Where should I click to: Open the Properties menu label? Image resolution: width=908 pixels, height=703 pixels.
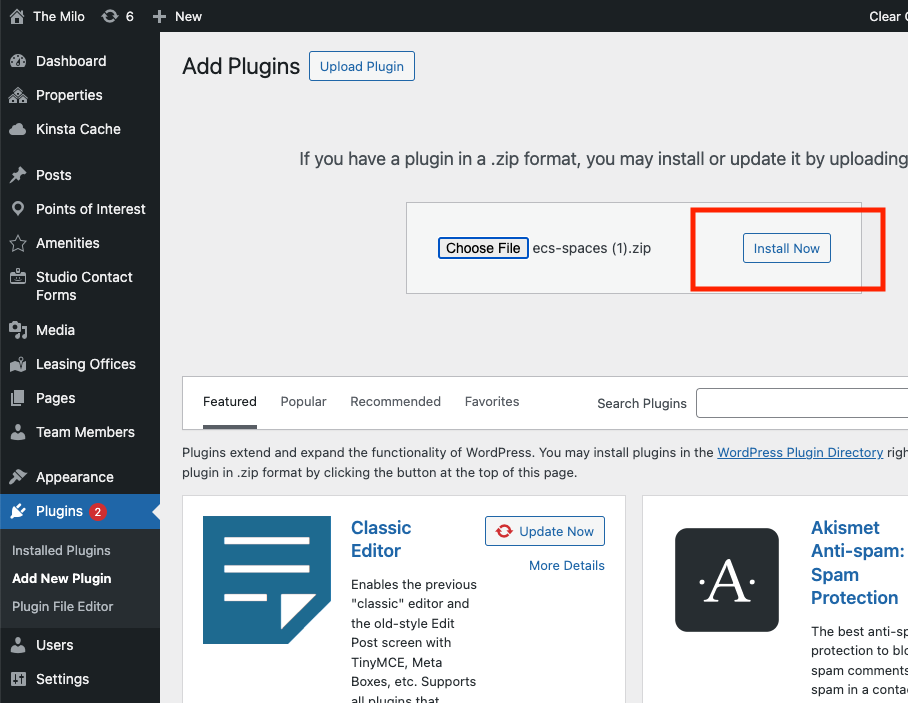coord(69,95)
